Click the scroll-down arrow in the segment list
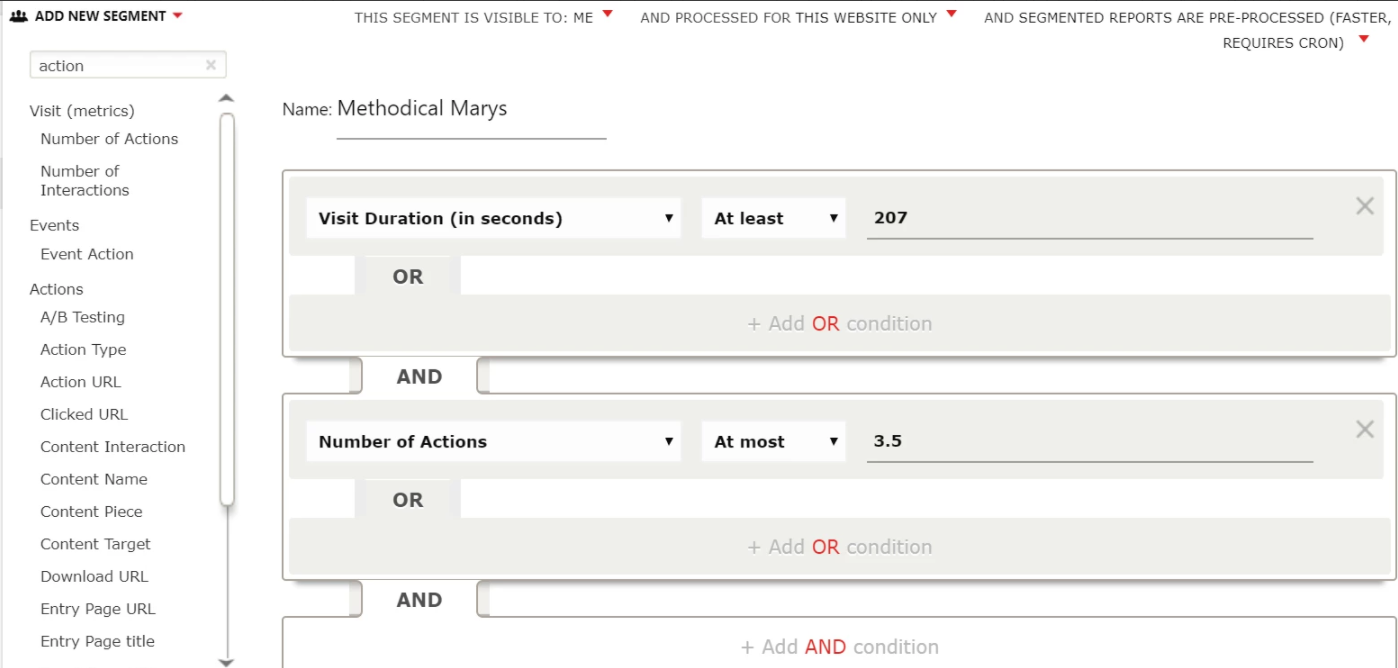The image size is (1398, 668). 226,661
